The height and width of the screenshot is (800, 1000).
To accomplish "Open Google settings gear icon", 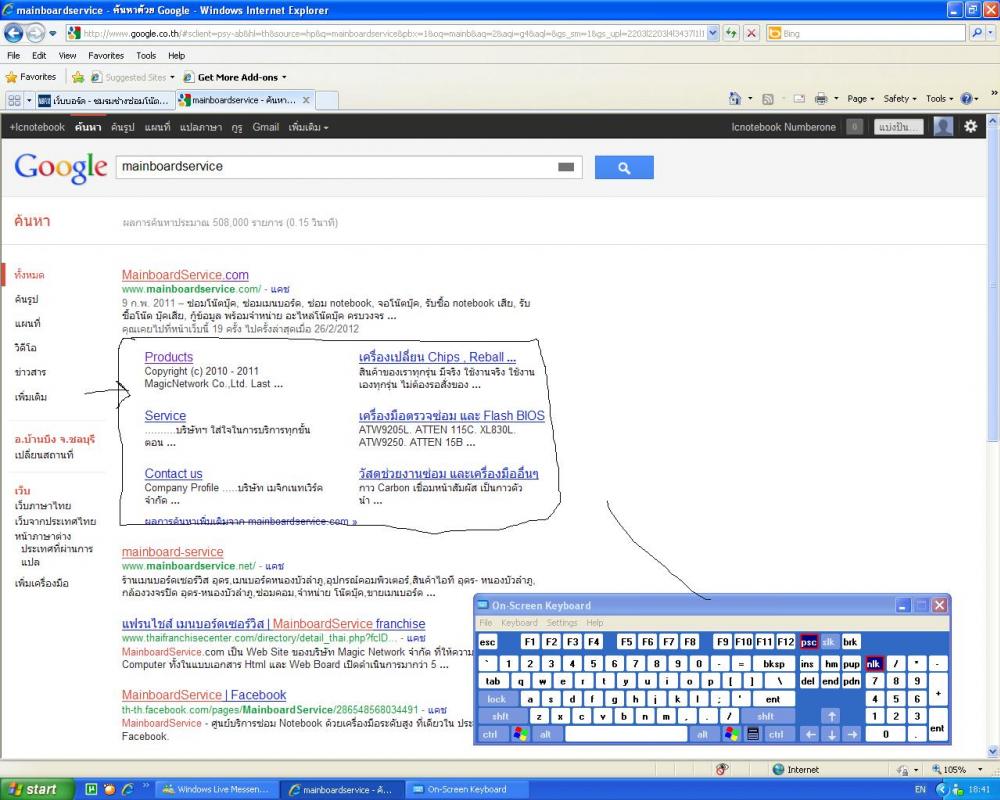I will pyautogui.click(x=971, y=126).
